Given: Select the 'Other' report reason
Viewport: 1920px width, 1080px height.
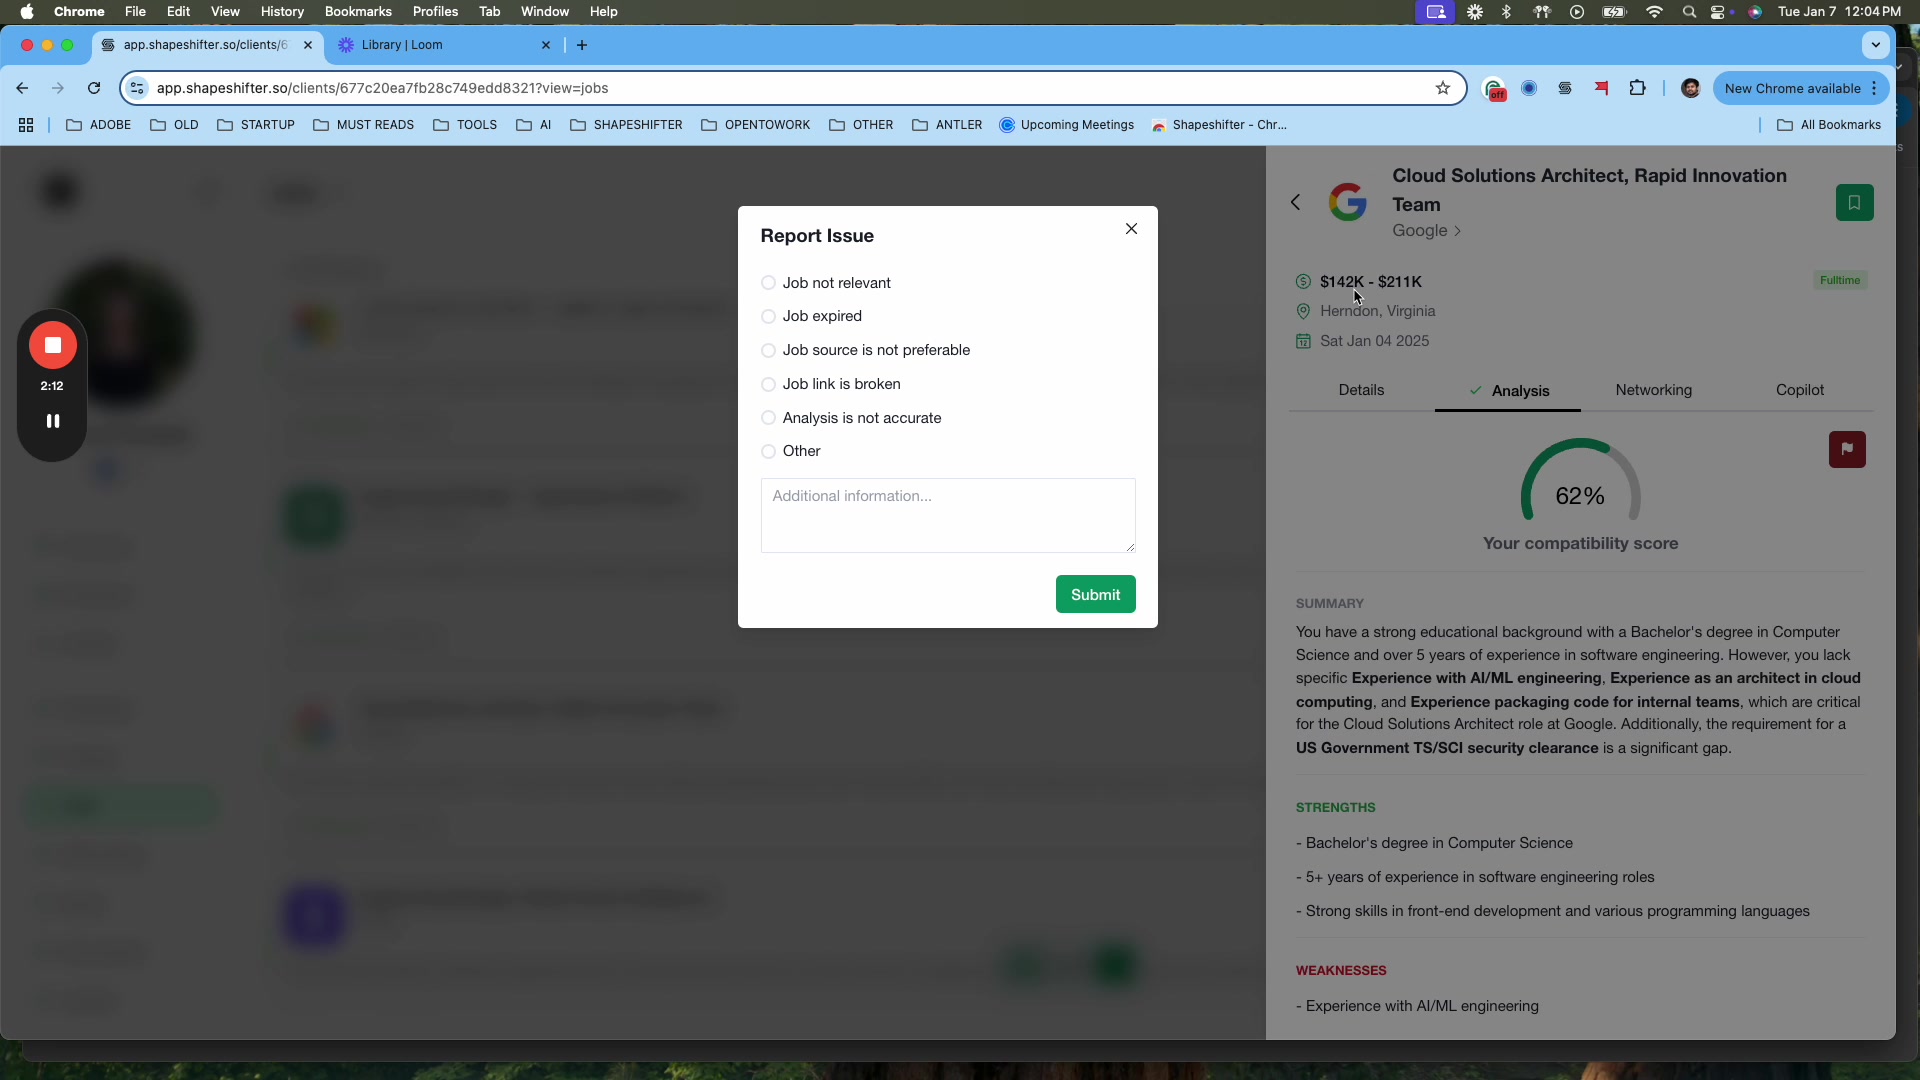Looking at the screenshot, I should (x=769, y=451).
